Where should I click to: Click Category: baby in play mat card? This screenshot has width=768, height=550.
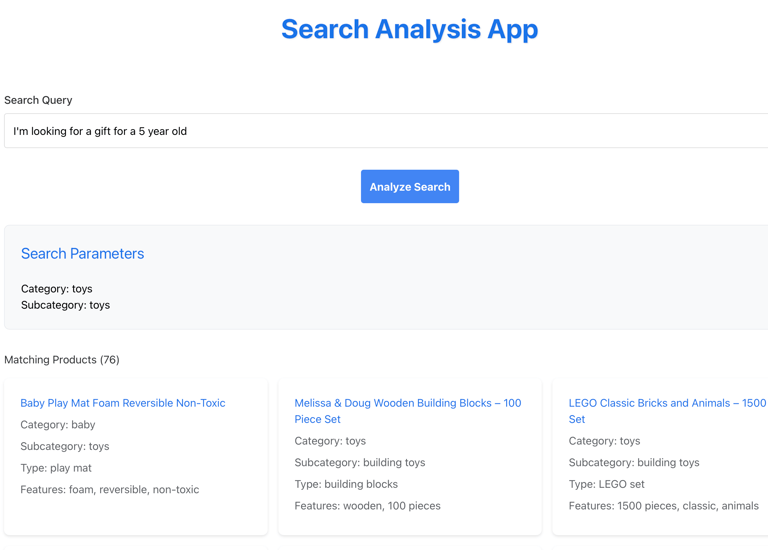pyautogui.click(x=58, y=425)
